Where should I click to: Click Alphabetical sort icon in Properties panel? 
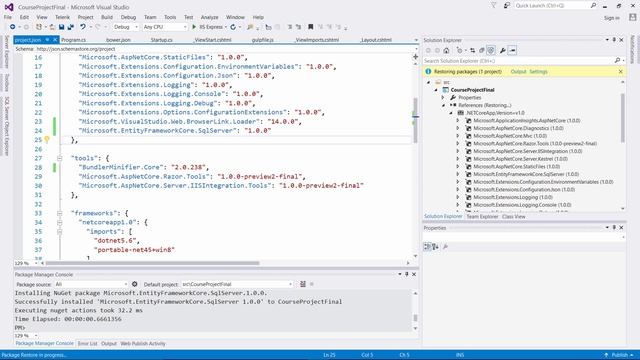point(435,247)
